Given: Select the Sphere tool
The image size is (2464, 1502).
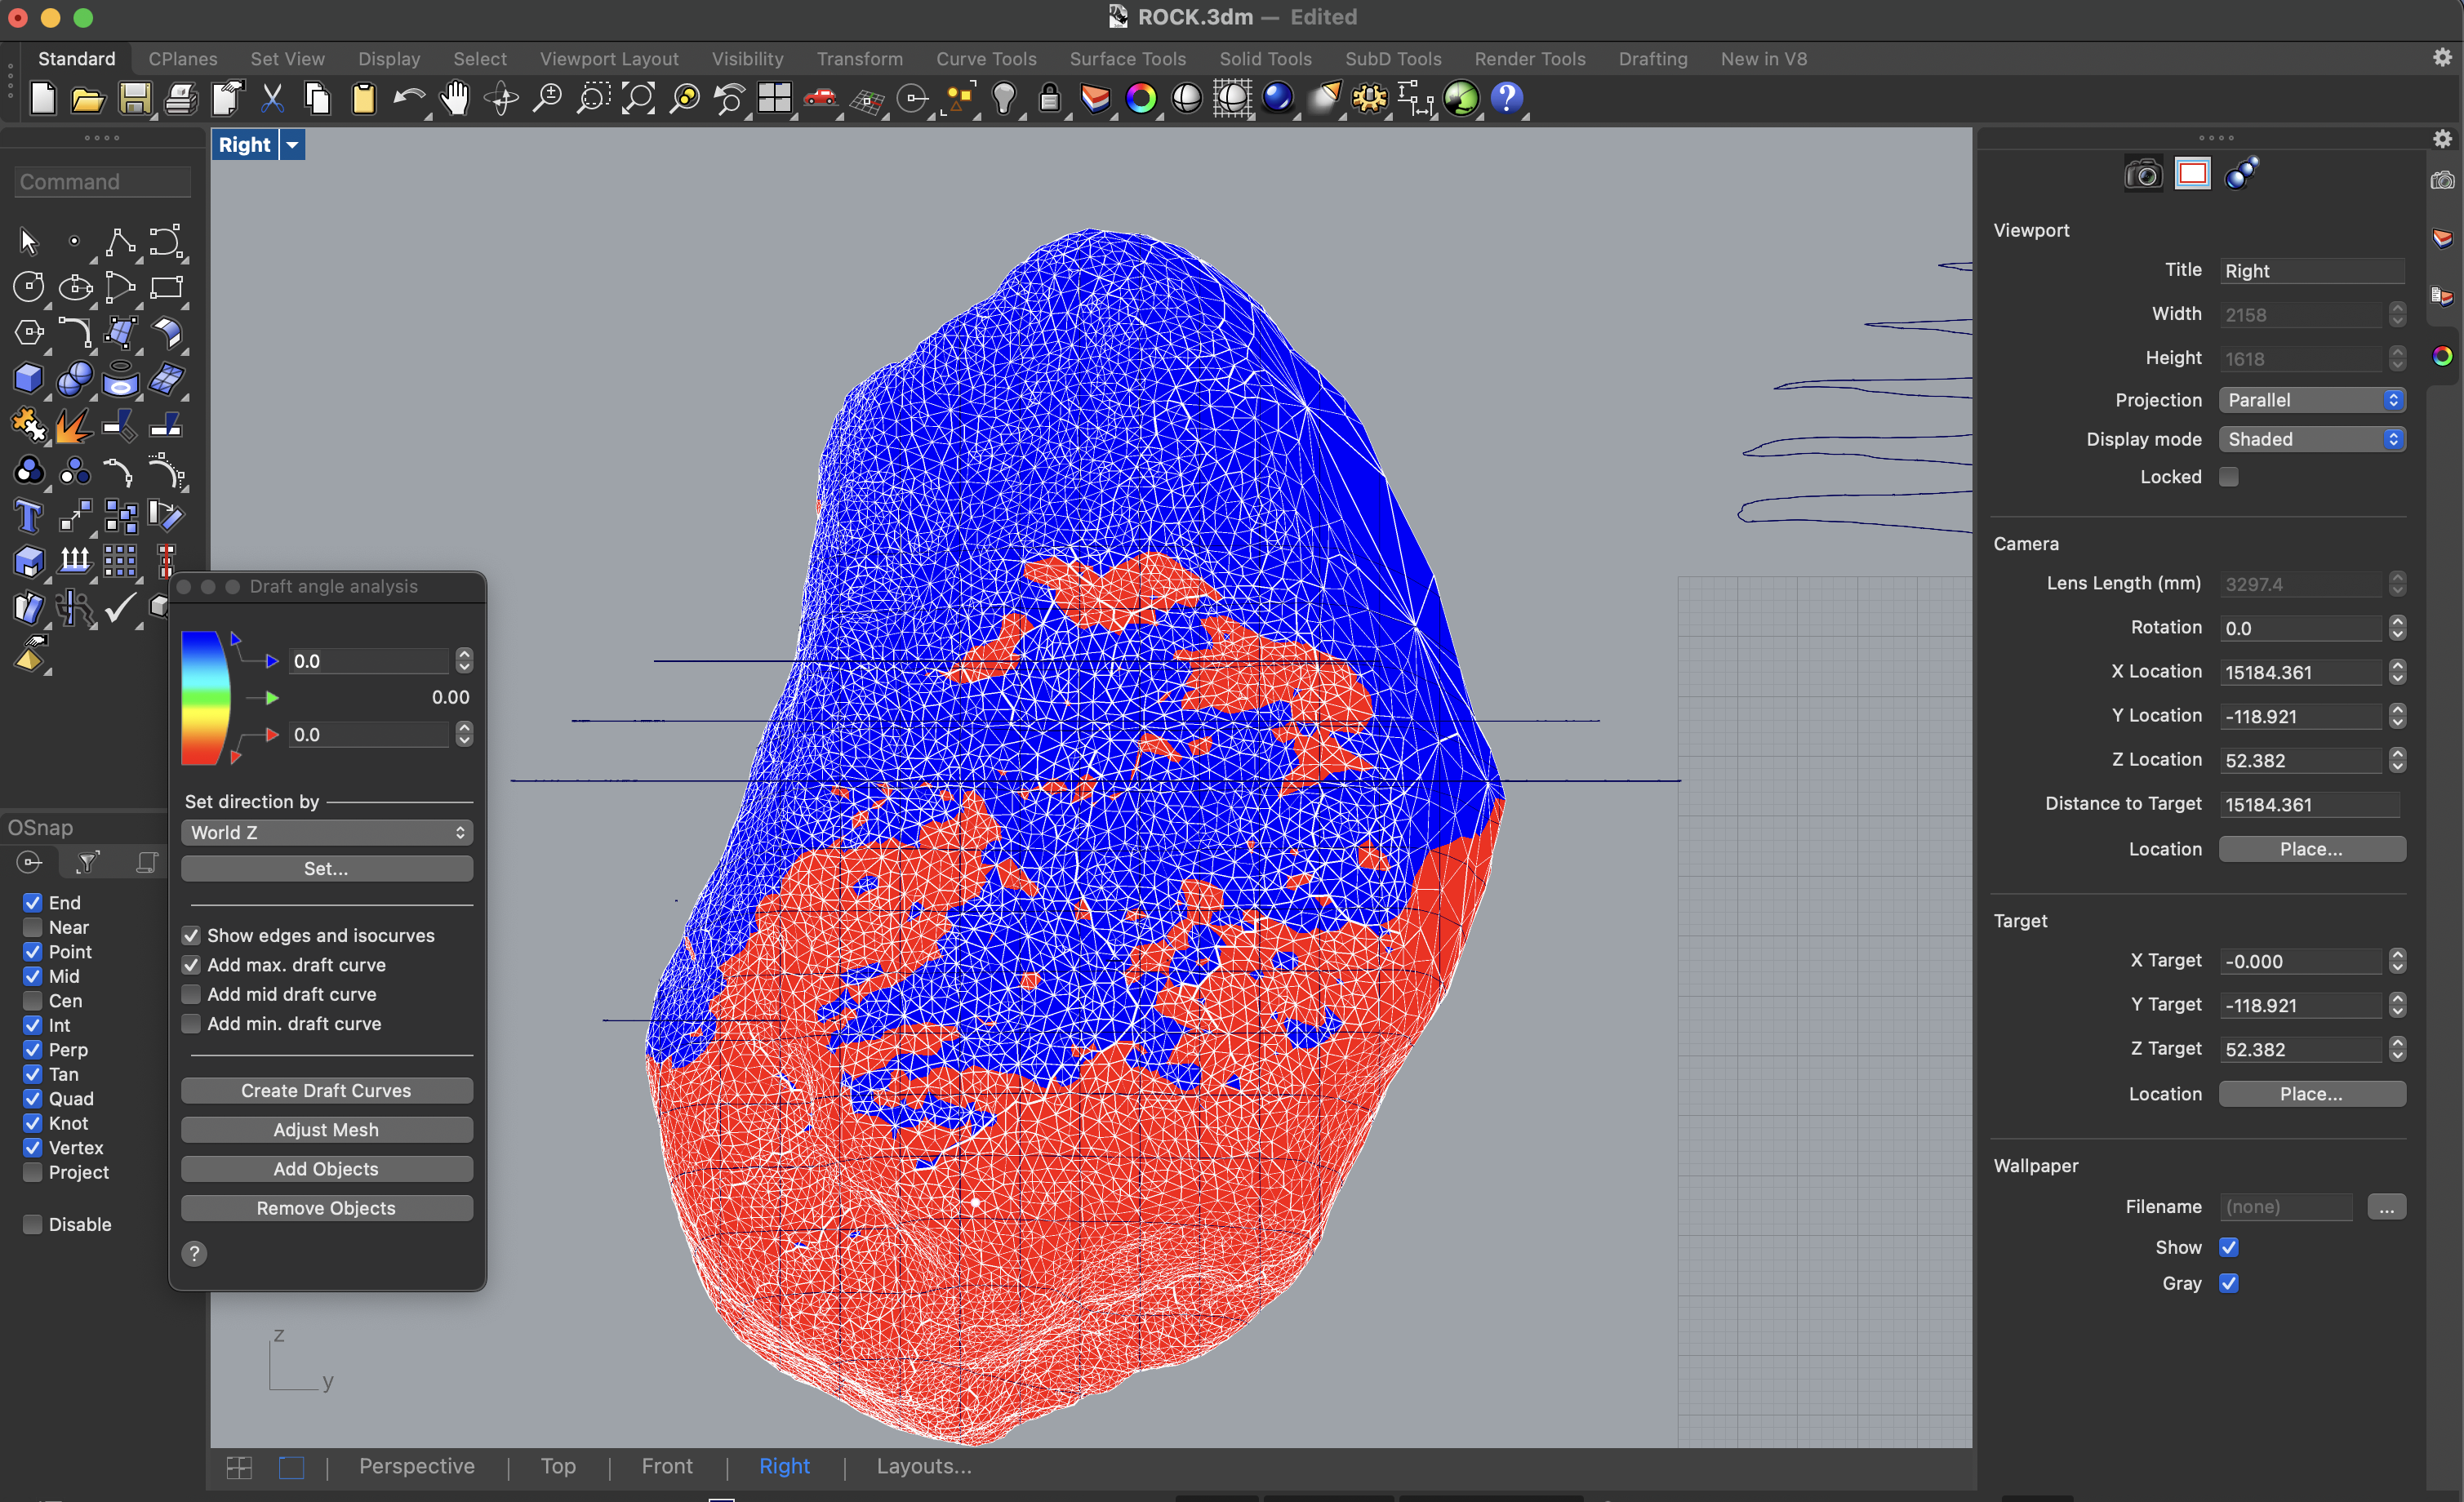Looking at the screenshot, I should pyautogui.click(x=75, y=378).
